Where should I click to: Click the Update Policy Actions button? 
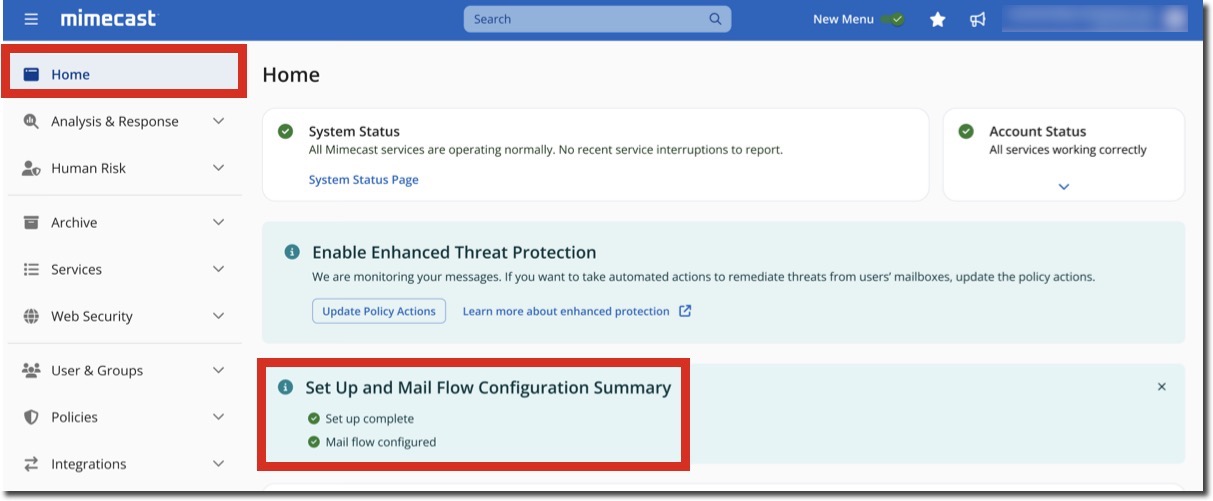coord(379,311)
